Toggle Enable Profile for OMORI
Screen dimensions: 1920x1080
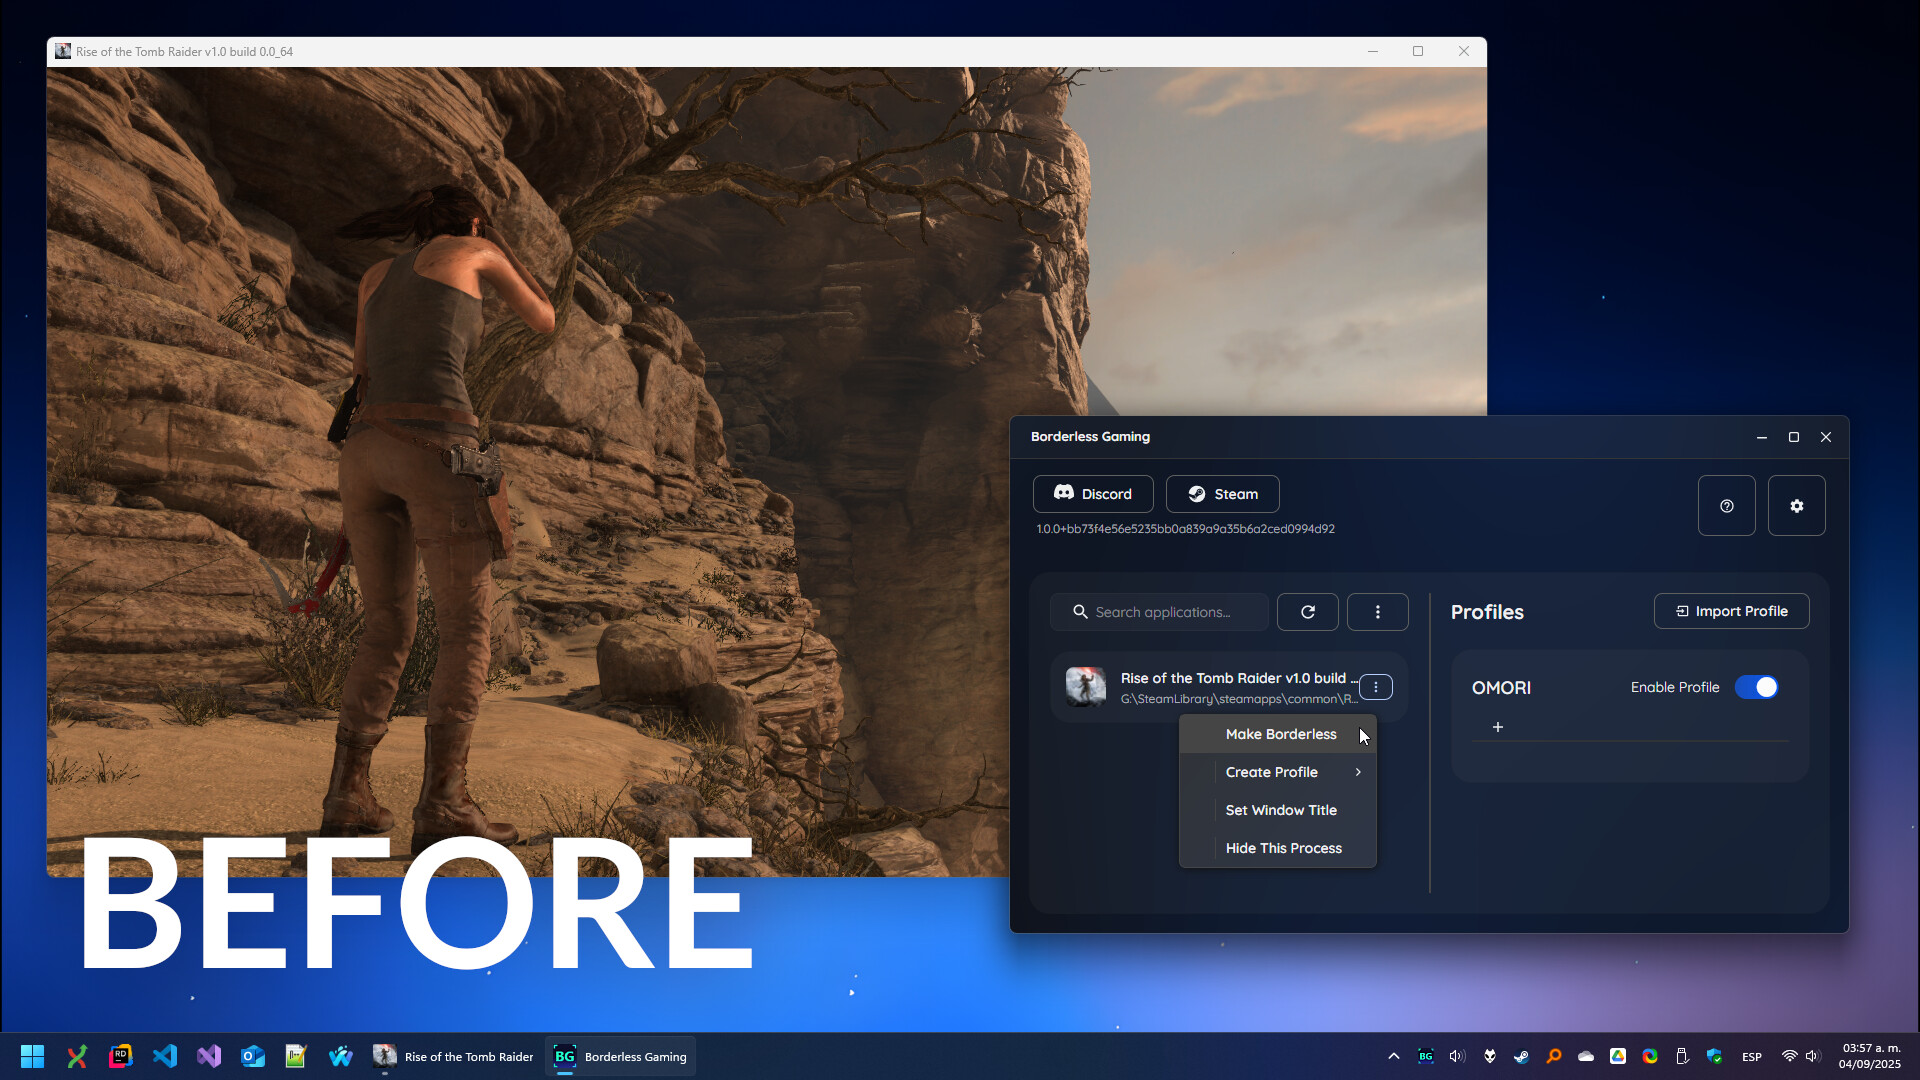tap(1756, 687)
